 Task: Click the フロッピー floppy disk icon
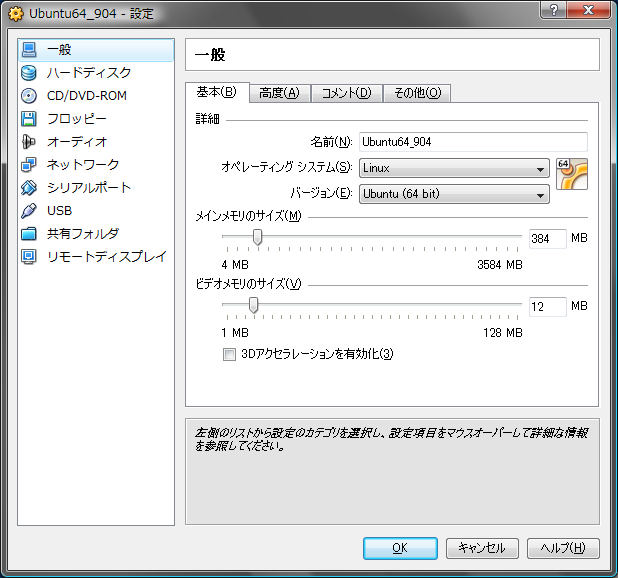29,119
